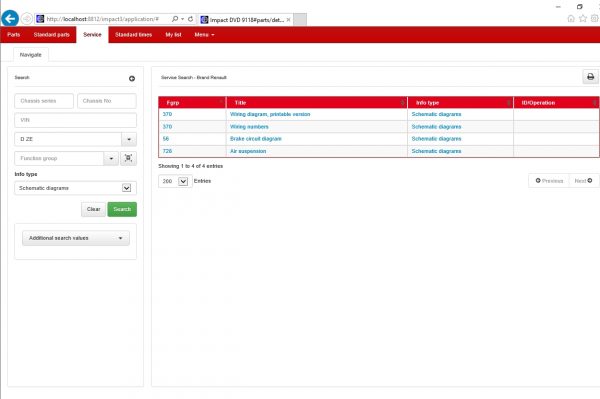
Task: Click Fgrp 726 link
Action: click(167, 151)
